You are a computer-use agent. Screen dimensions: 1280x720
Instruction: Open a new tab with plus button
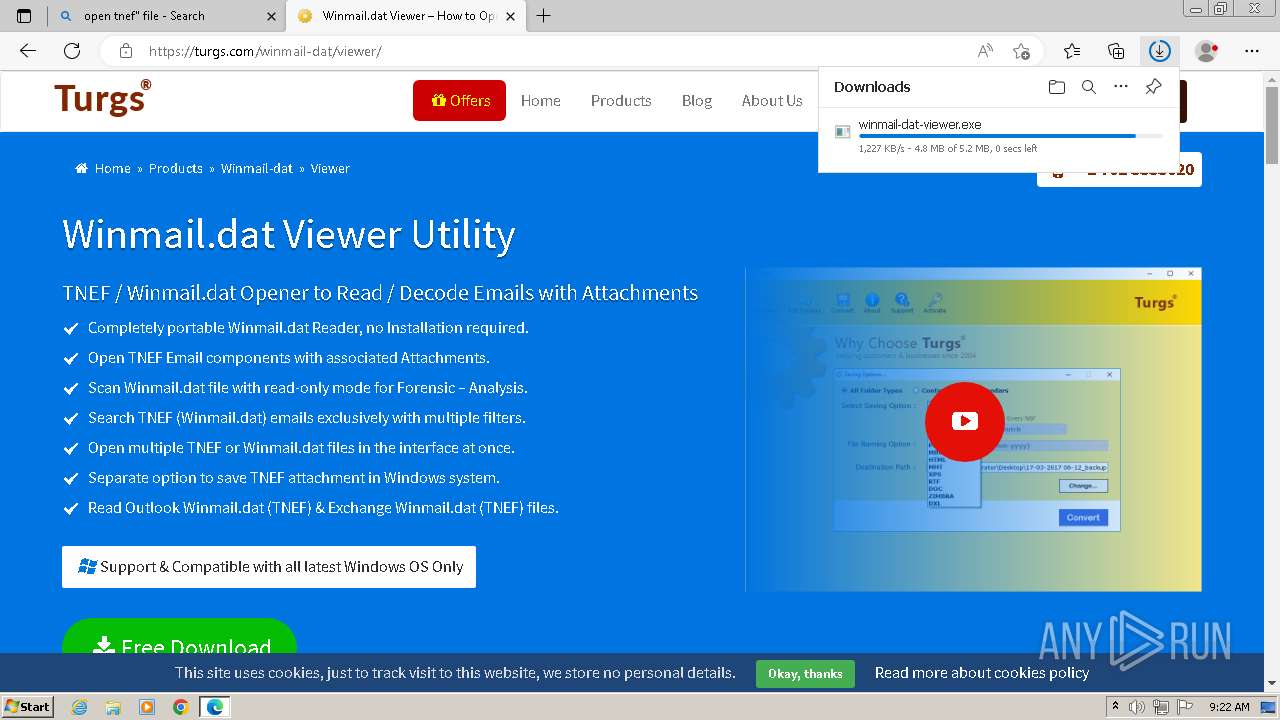tap(544, 16)
